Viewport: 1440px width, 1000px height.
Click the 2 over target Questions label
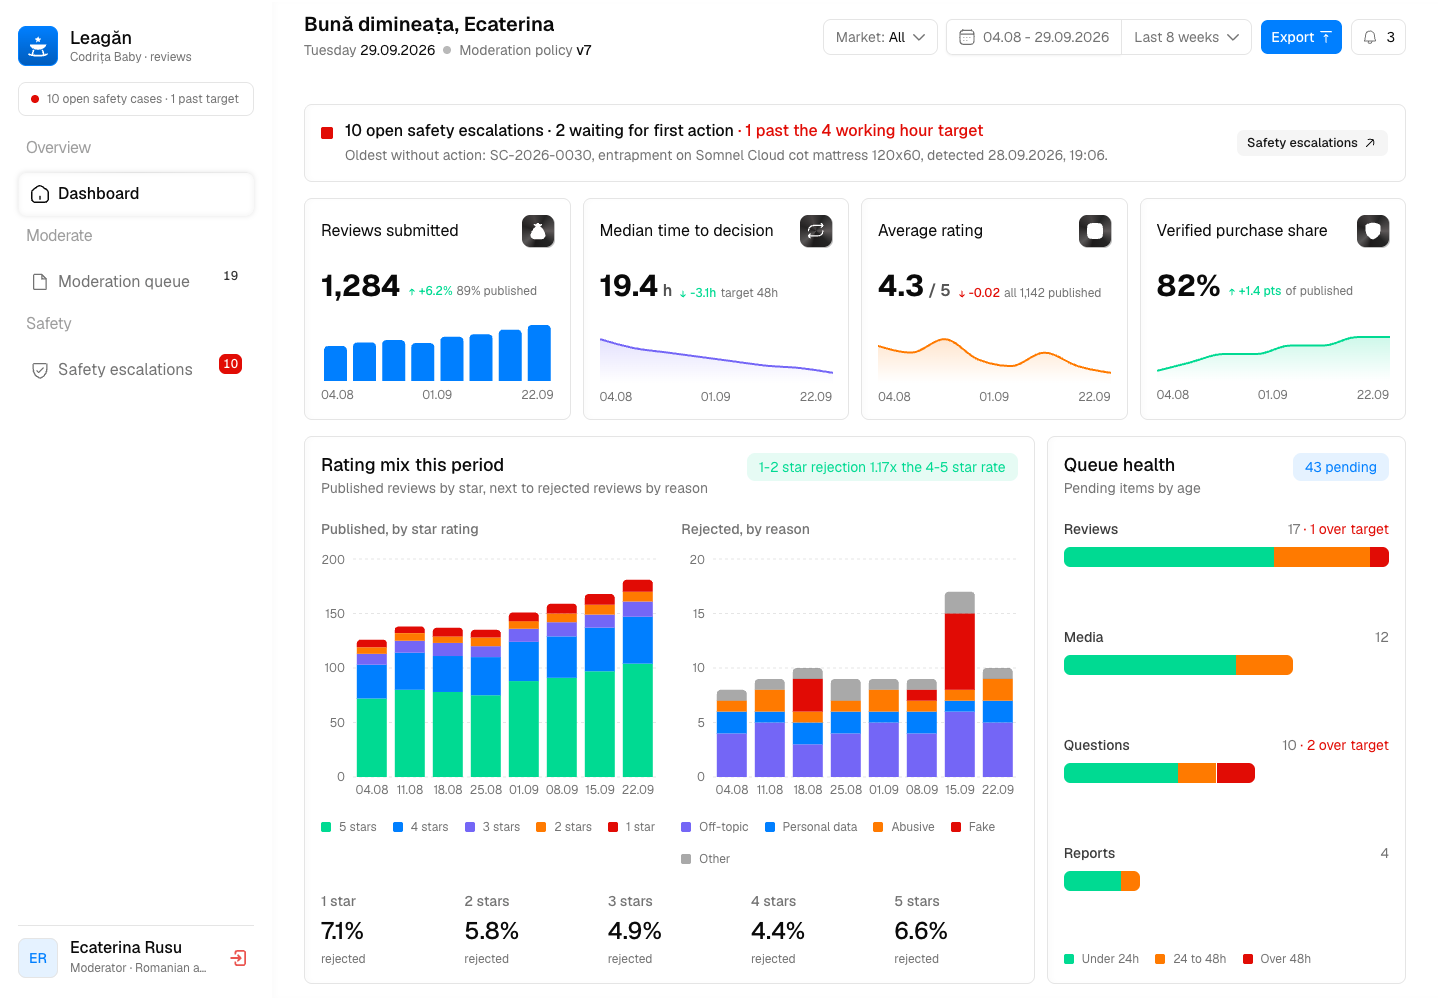(1347, 745)
